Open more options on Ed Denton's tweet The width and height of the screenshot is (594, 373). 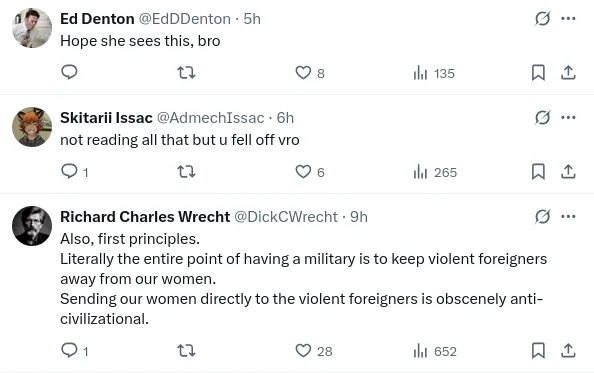[x=568, y=19]
